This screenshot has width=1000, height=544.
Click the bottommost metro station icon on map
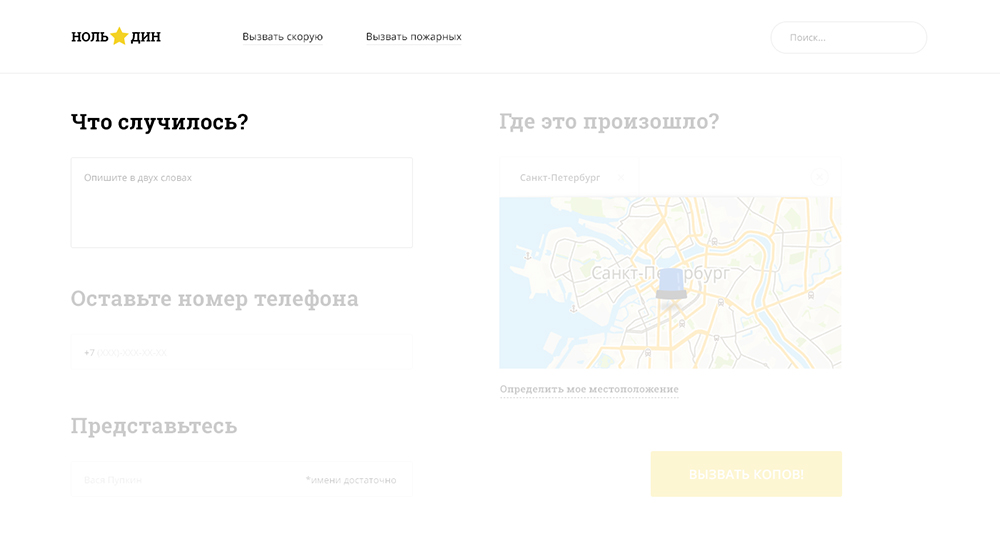click(x=648, y=353)
